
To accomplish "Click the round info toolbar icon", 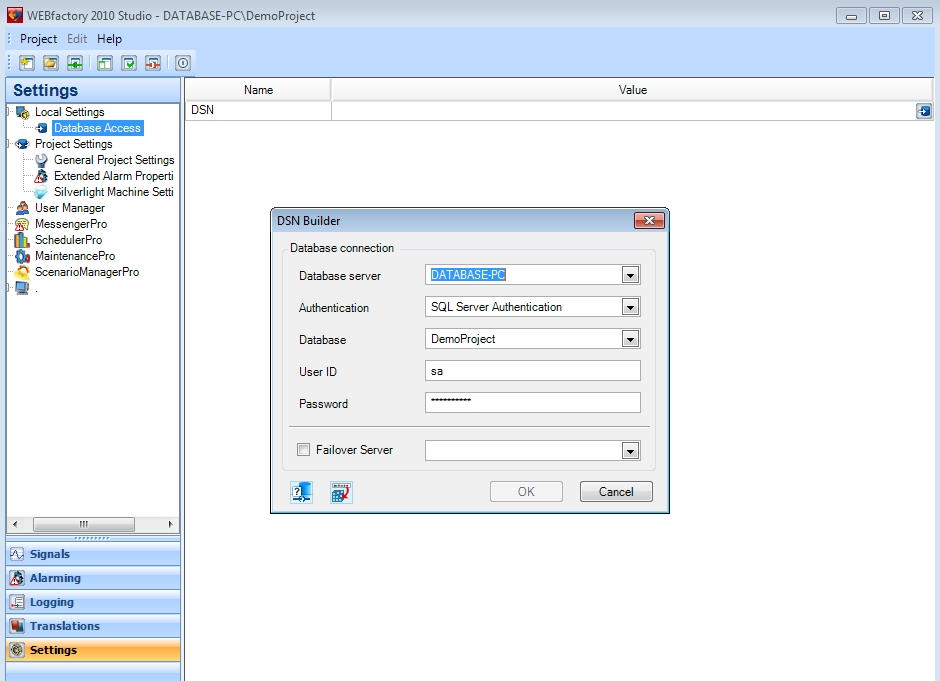I will click(183, 63).
